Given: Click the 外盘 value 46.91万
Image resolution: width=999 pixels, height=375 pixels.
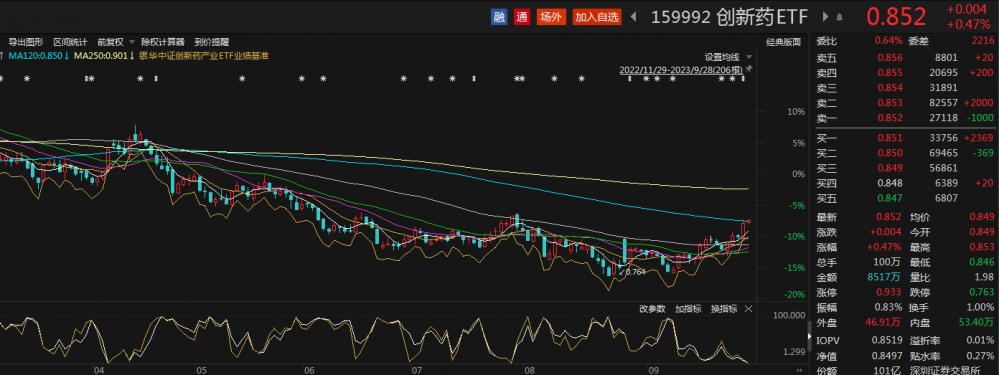Looking at the screenshot, I should tap(884, 323).
